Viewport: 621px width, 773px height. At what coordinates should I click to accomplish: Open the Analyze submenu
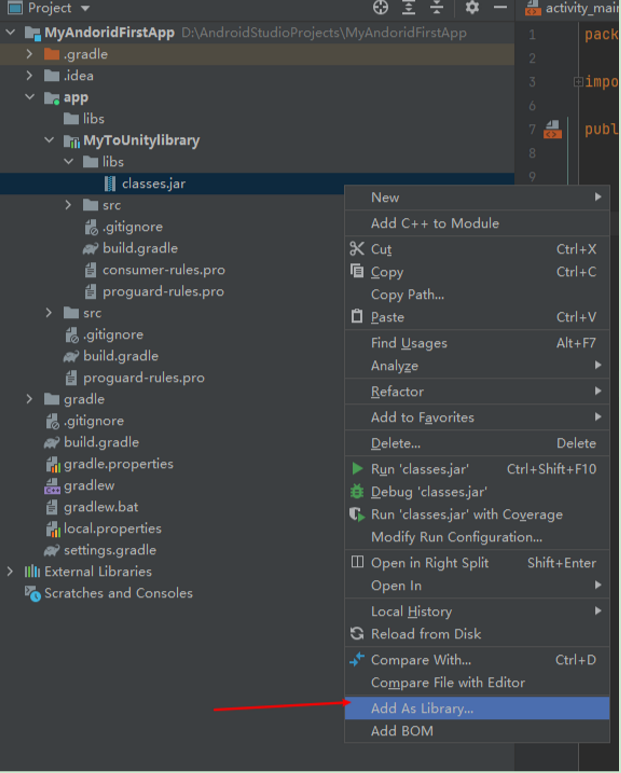[477, 366]
